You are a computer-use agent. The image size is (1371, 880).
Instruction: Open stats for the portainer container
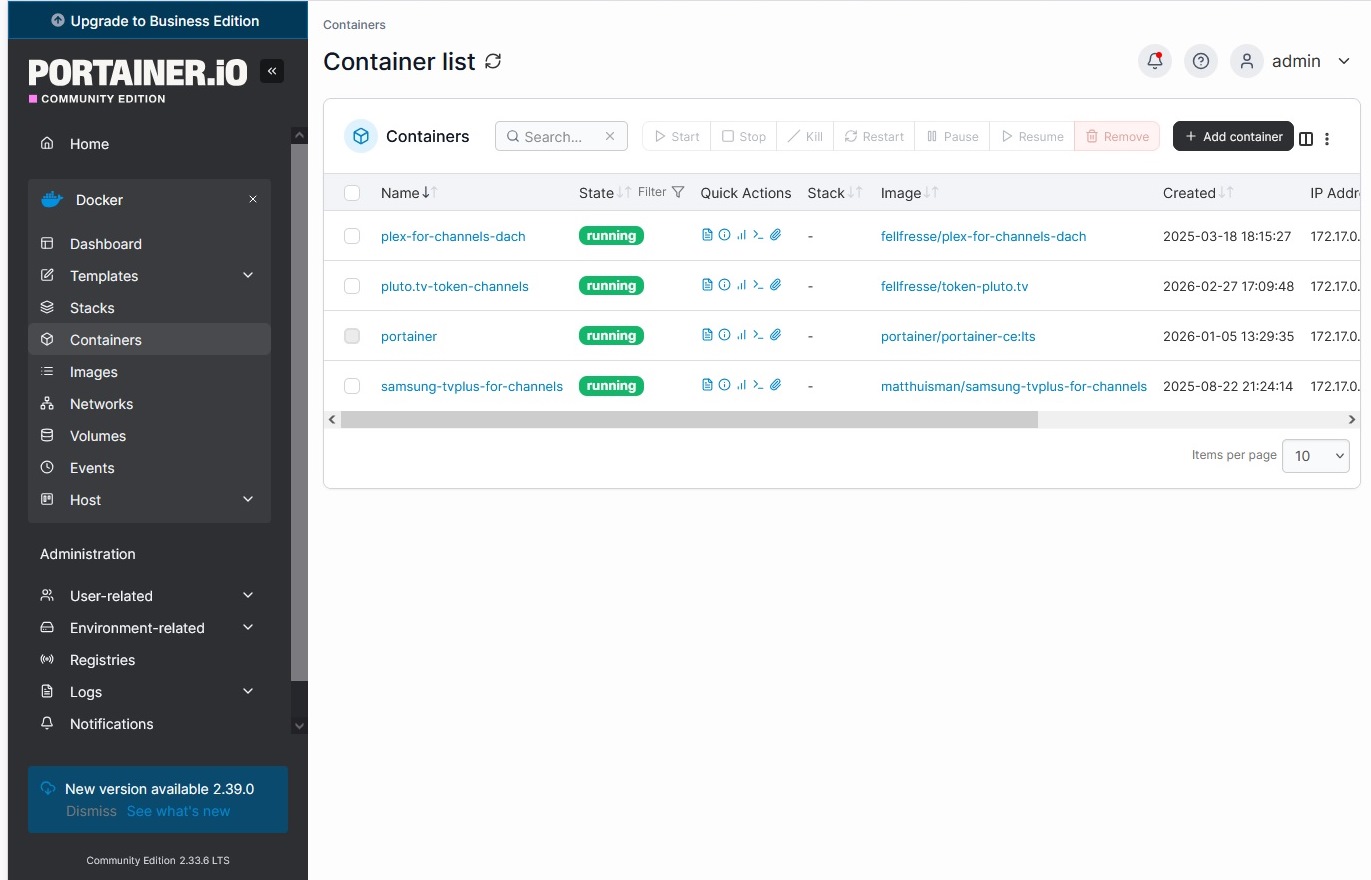741,335
